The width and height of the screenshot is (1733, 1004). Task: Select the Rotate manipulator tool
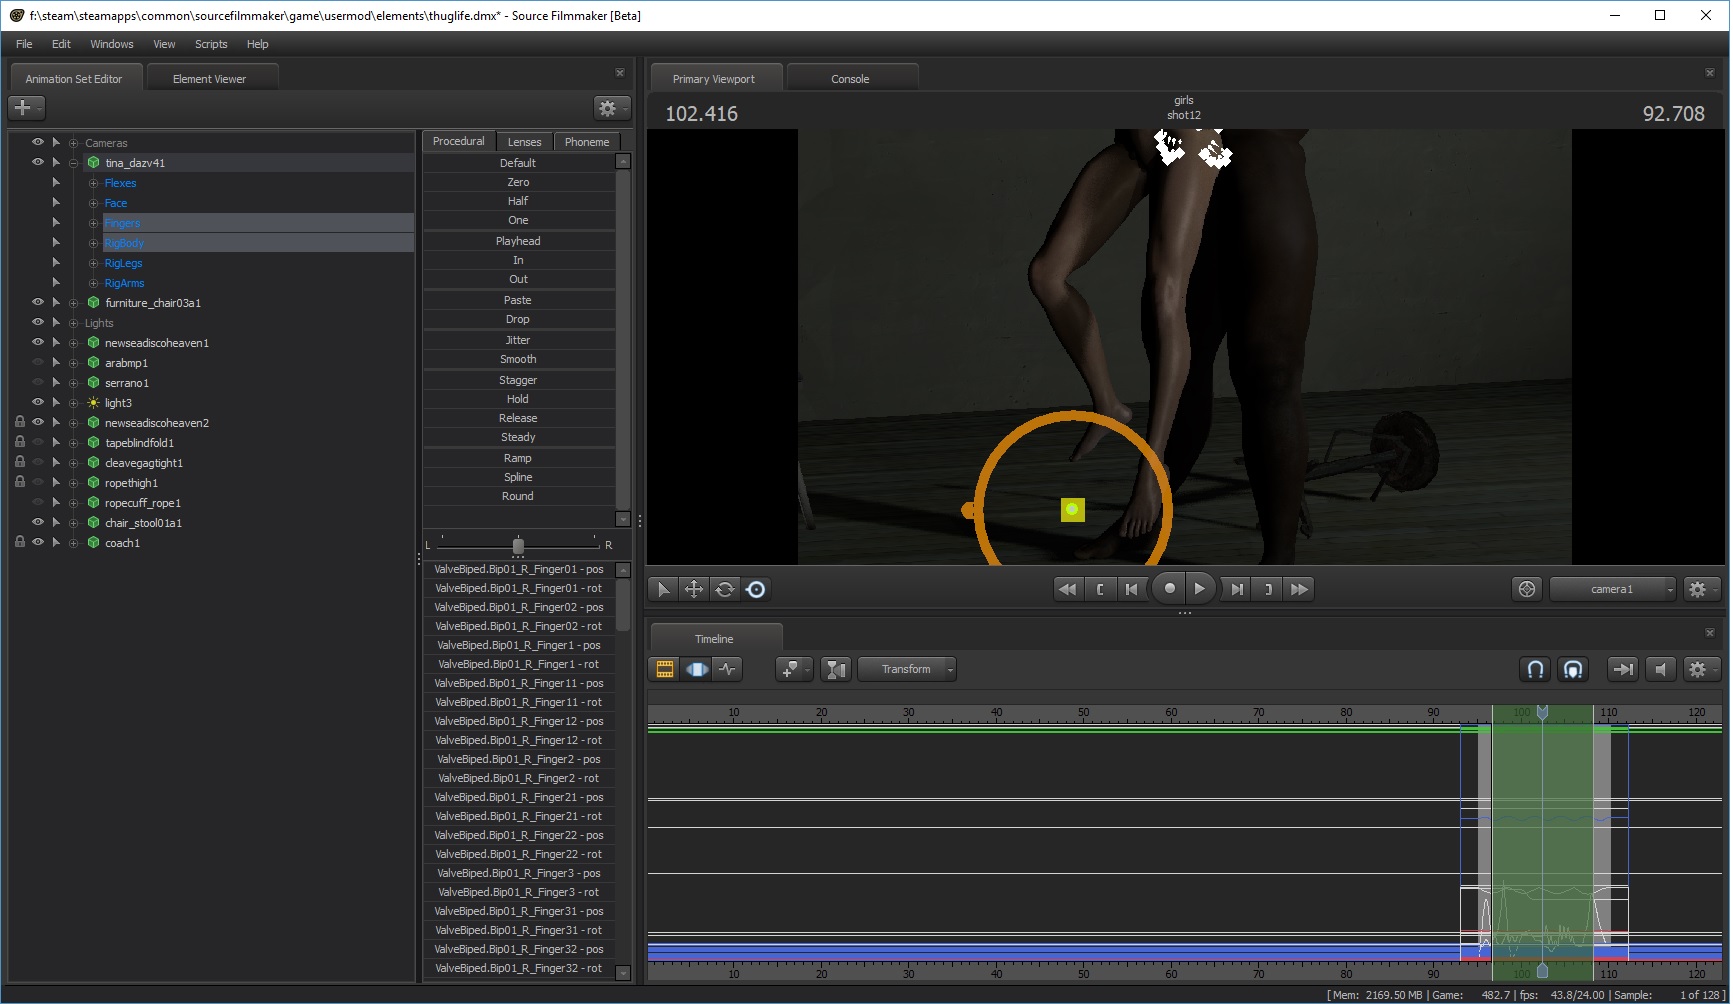pyautogui.click(x=725, y=589)
